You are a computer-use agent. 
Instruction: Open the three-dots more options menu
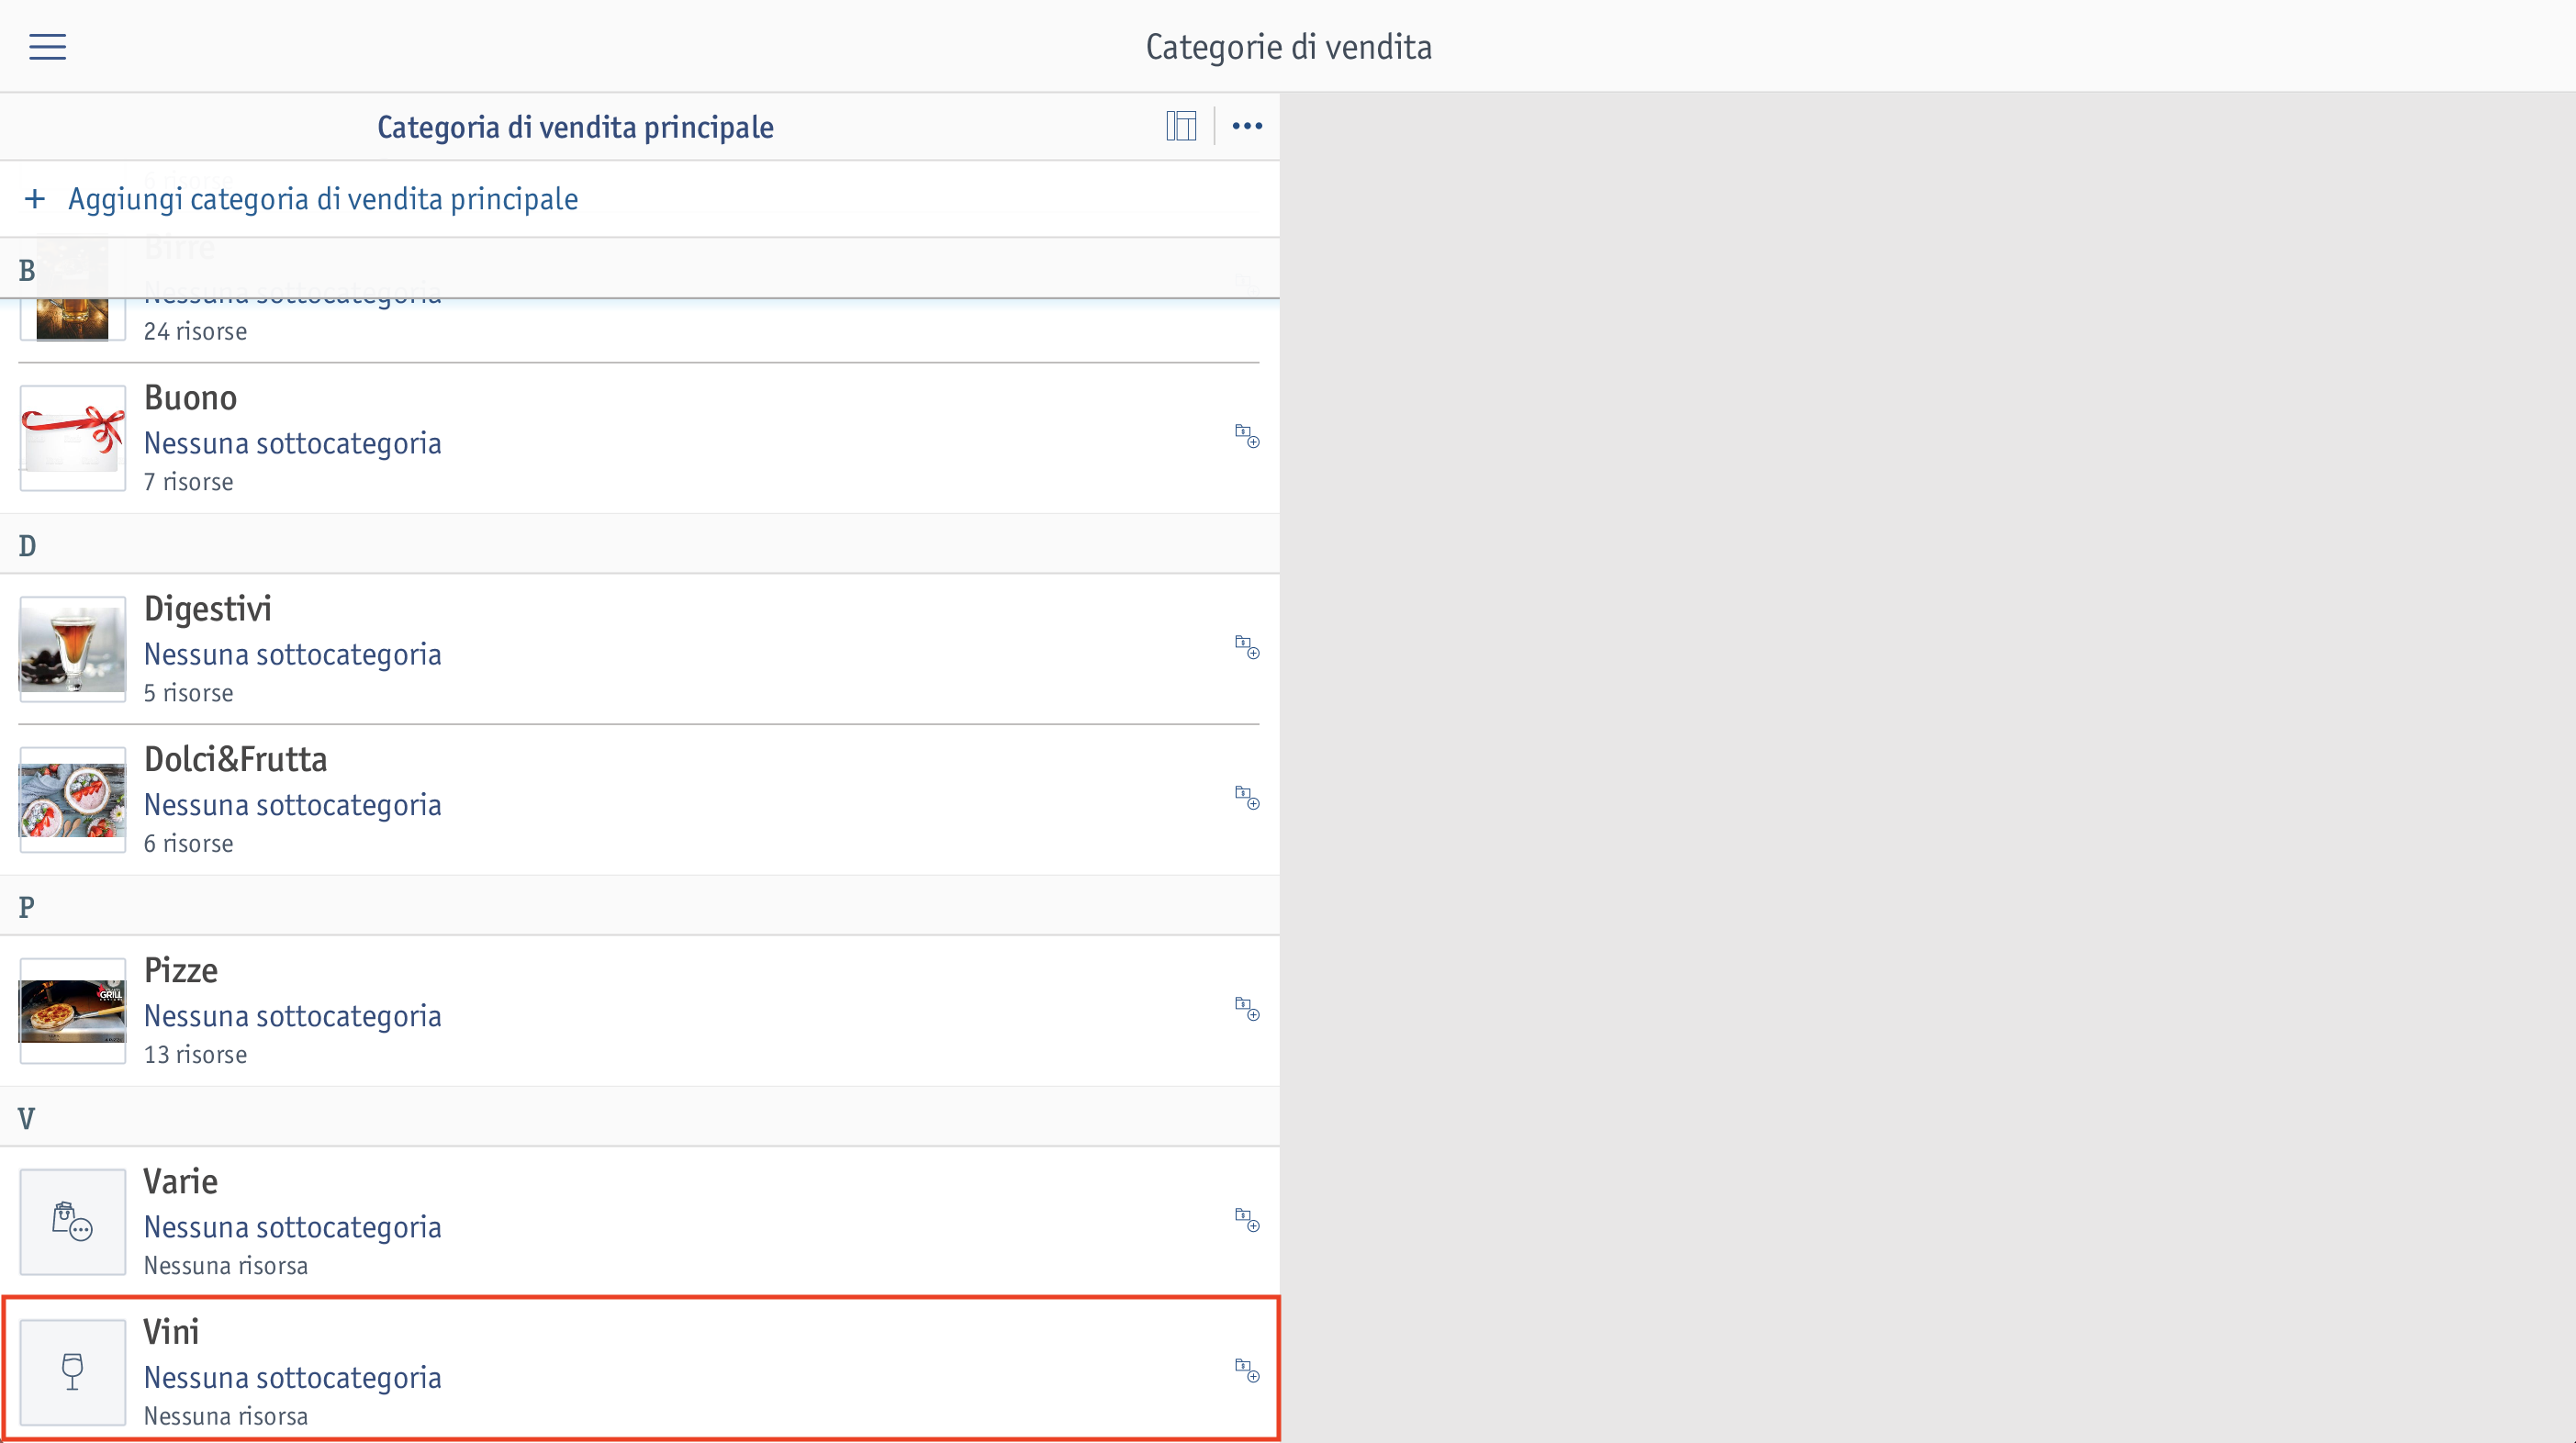(1247, 126)
